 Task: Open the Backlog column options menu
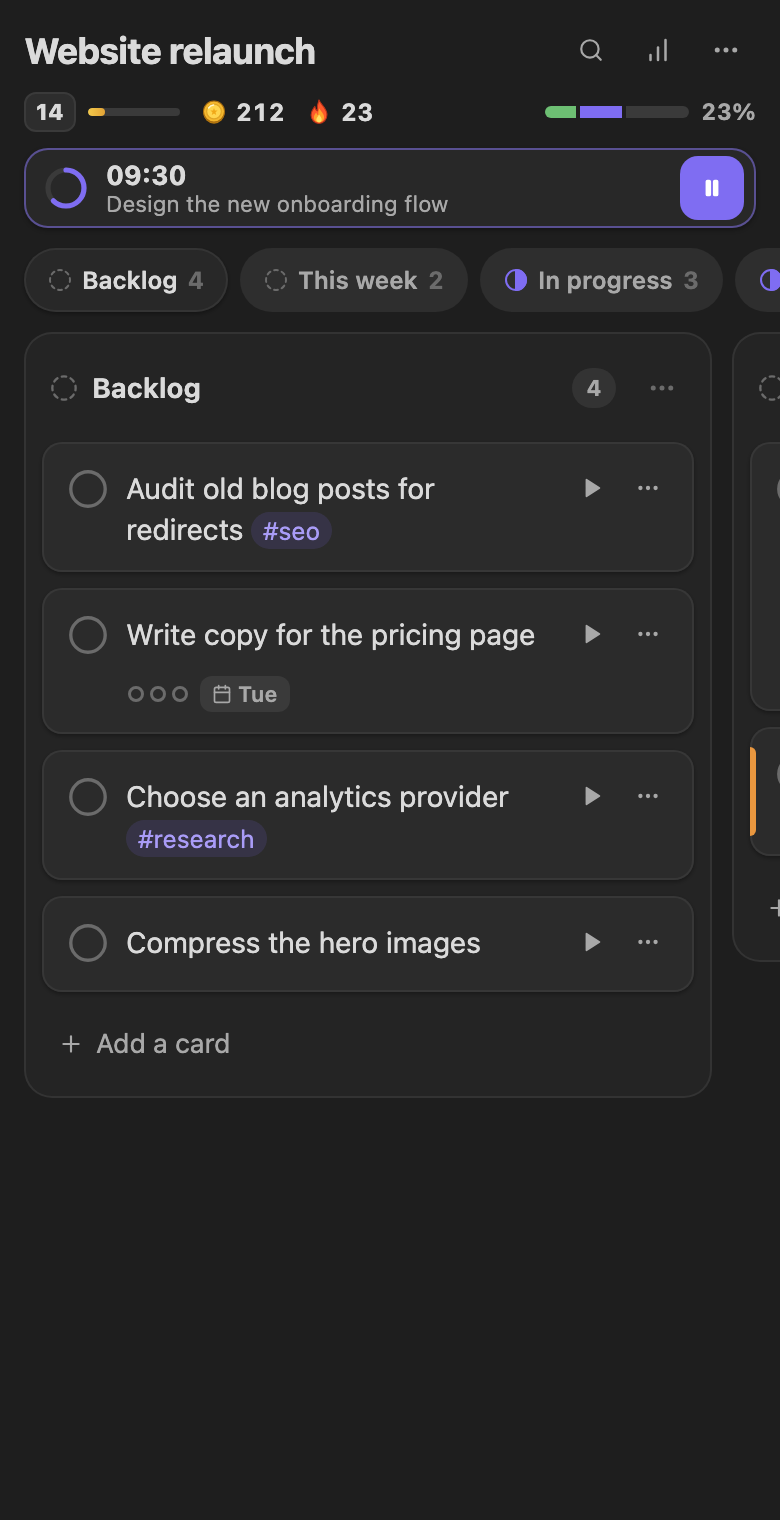click(x=662, y=388)
